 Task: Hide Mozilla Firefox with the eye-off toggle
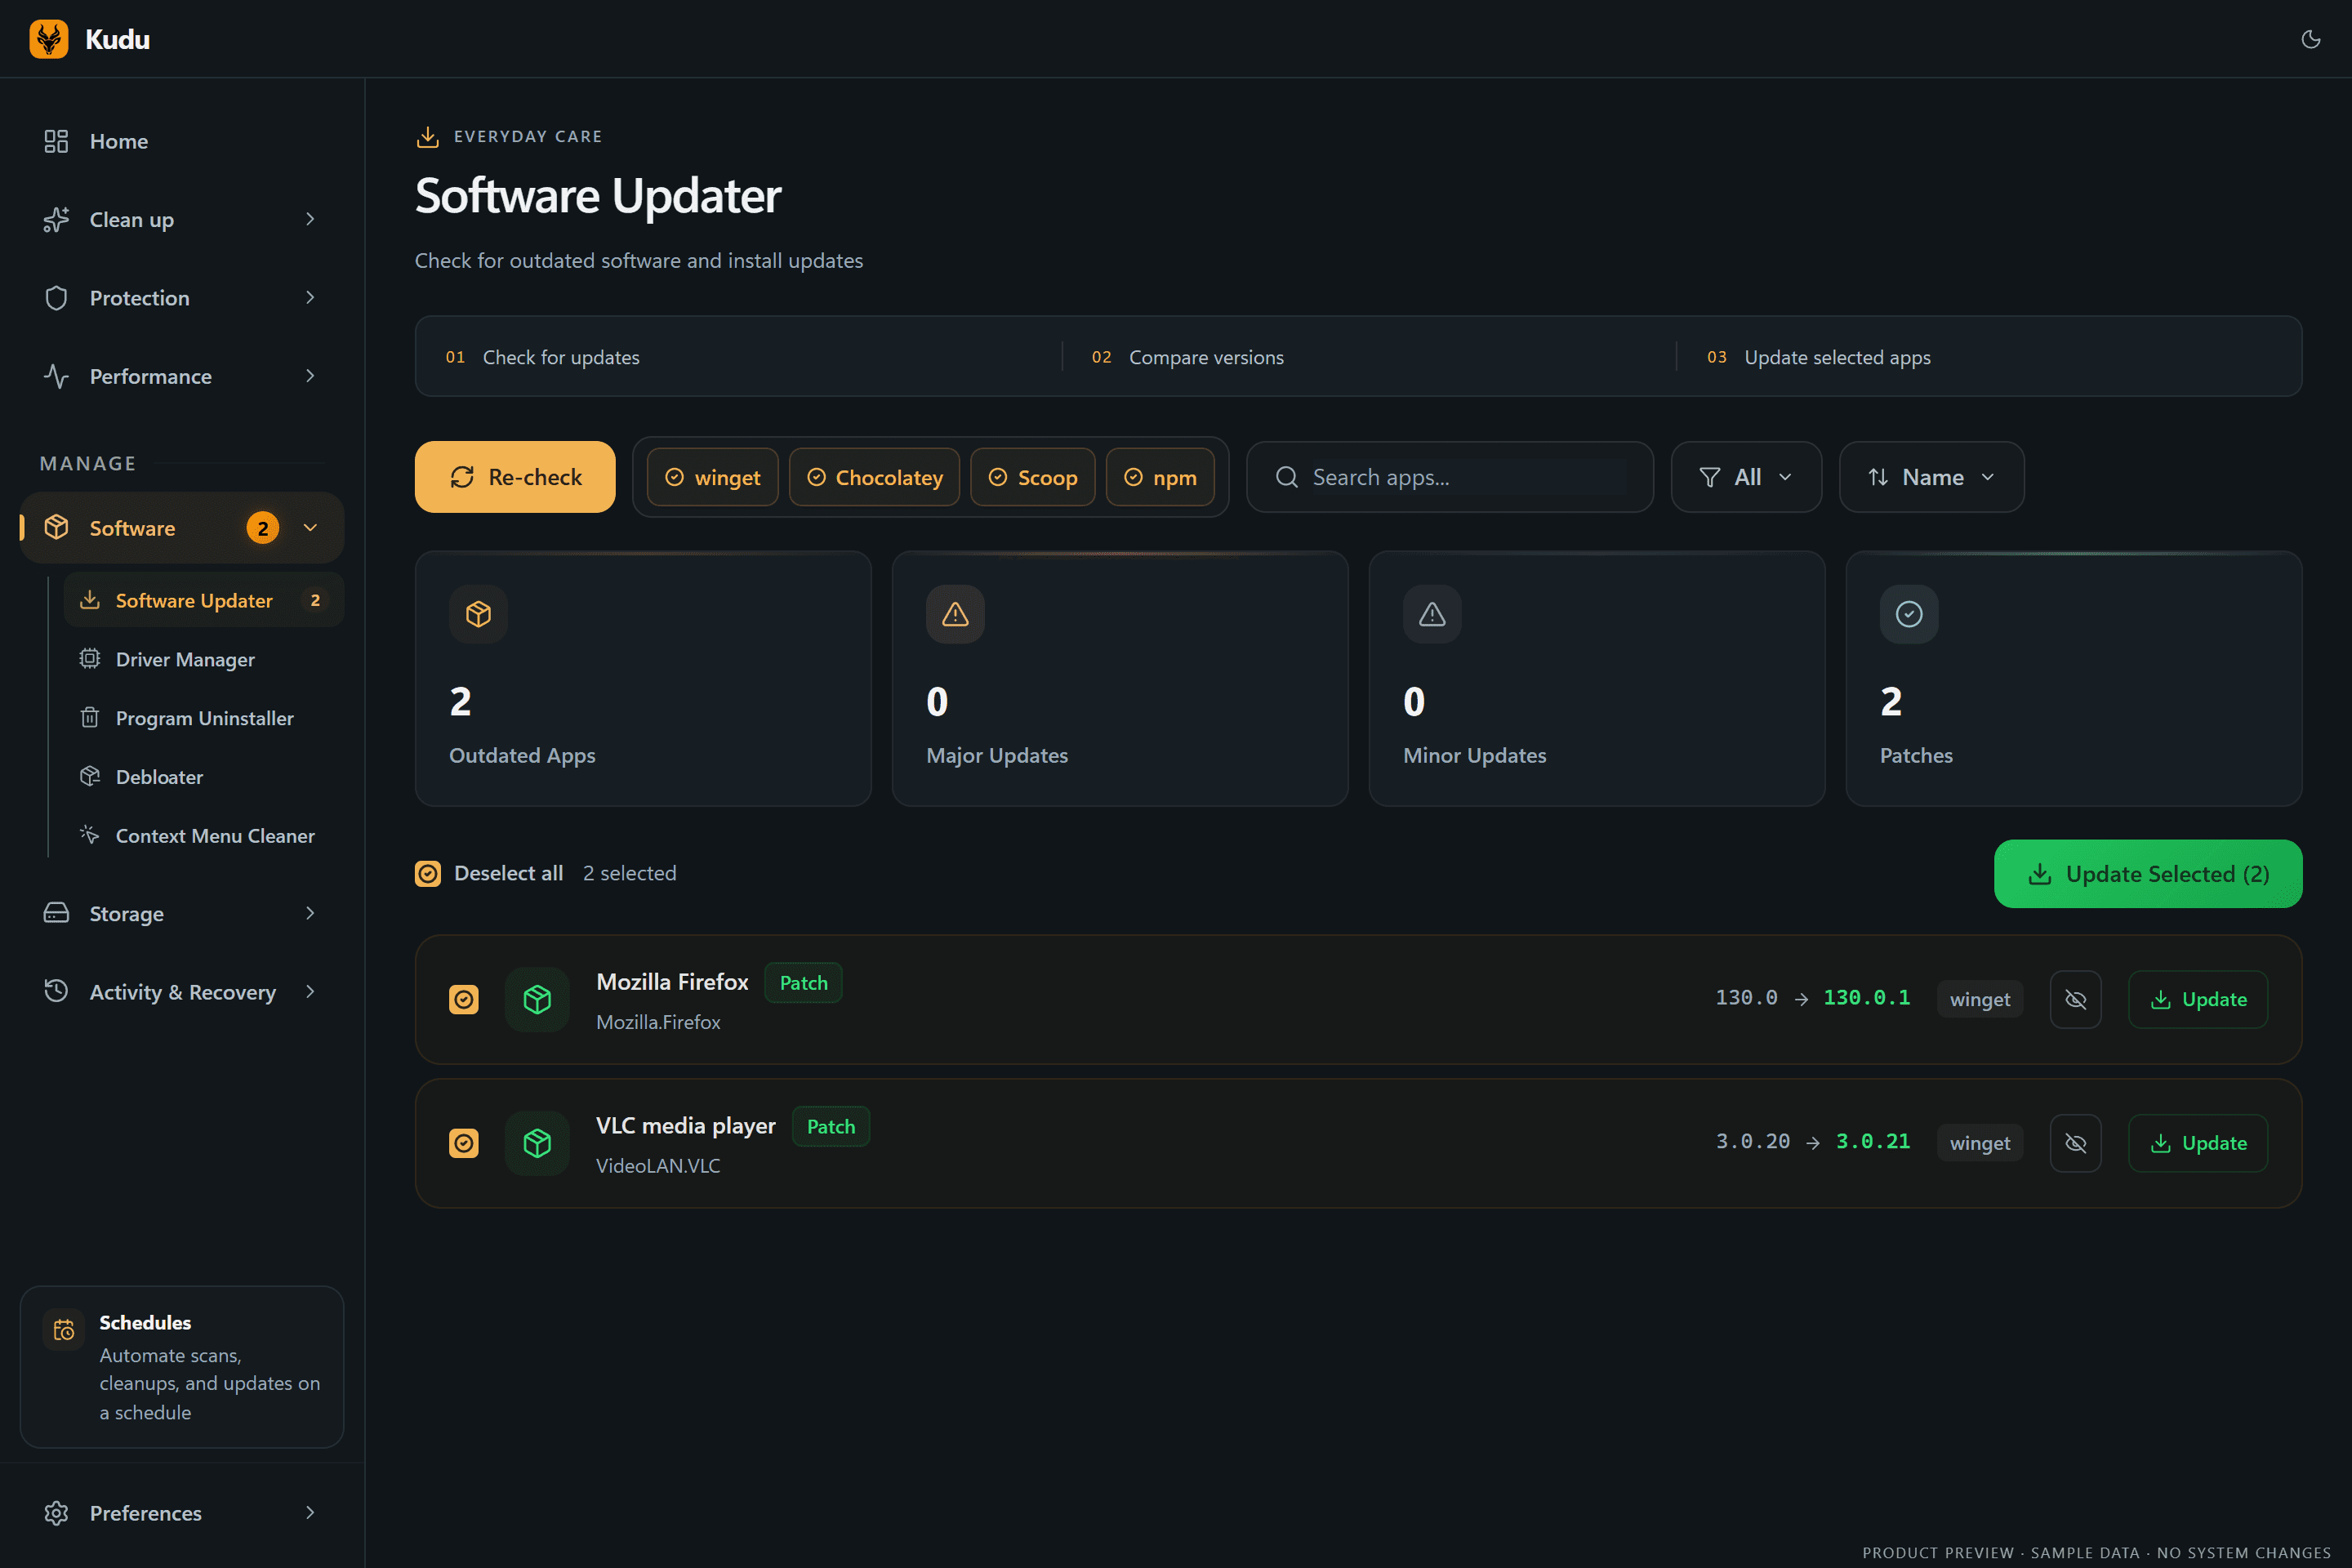click(2076, 999)
